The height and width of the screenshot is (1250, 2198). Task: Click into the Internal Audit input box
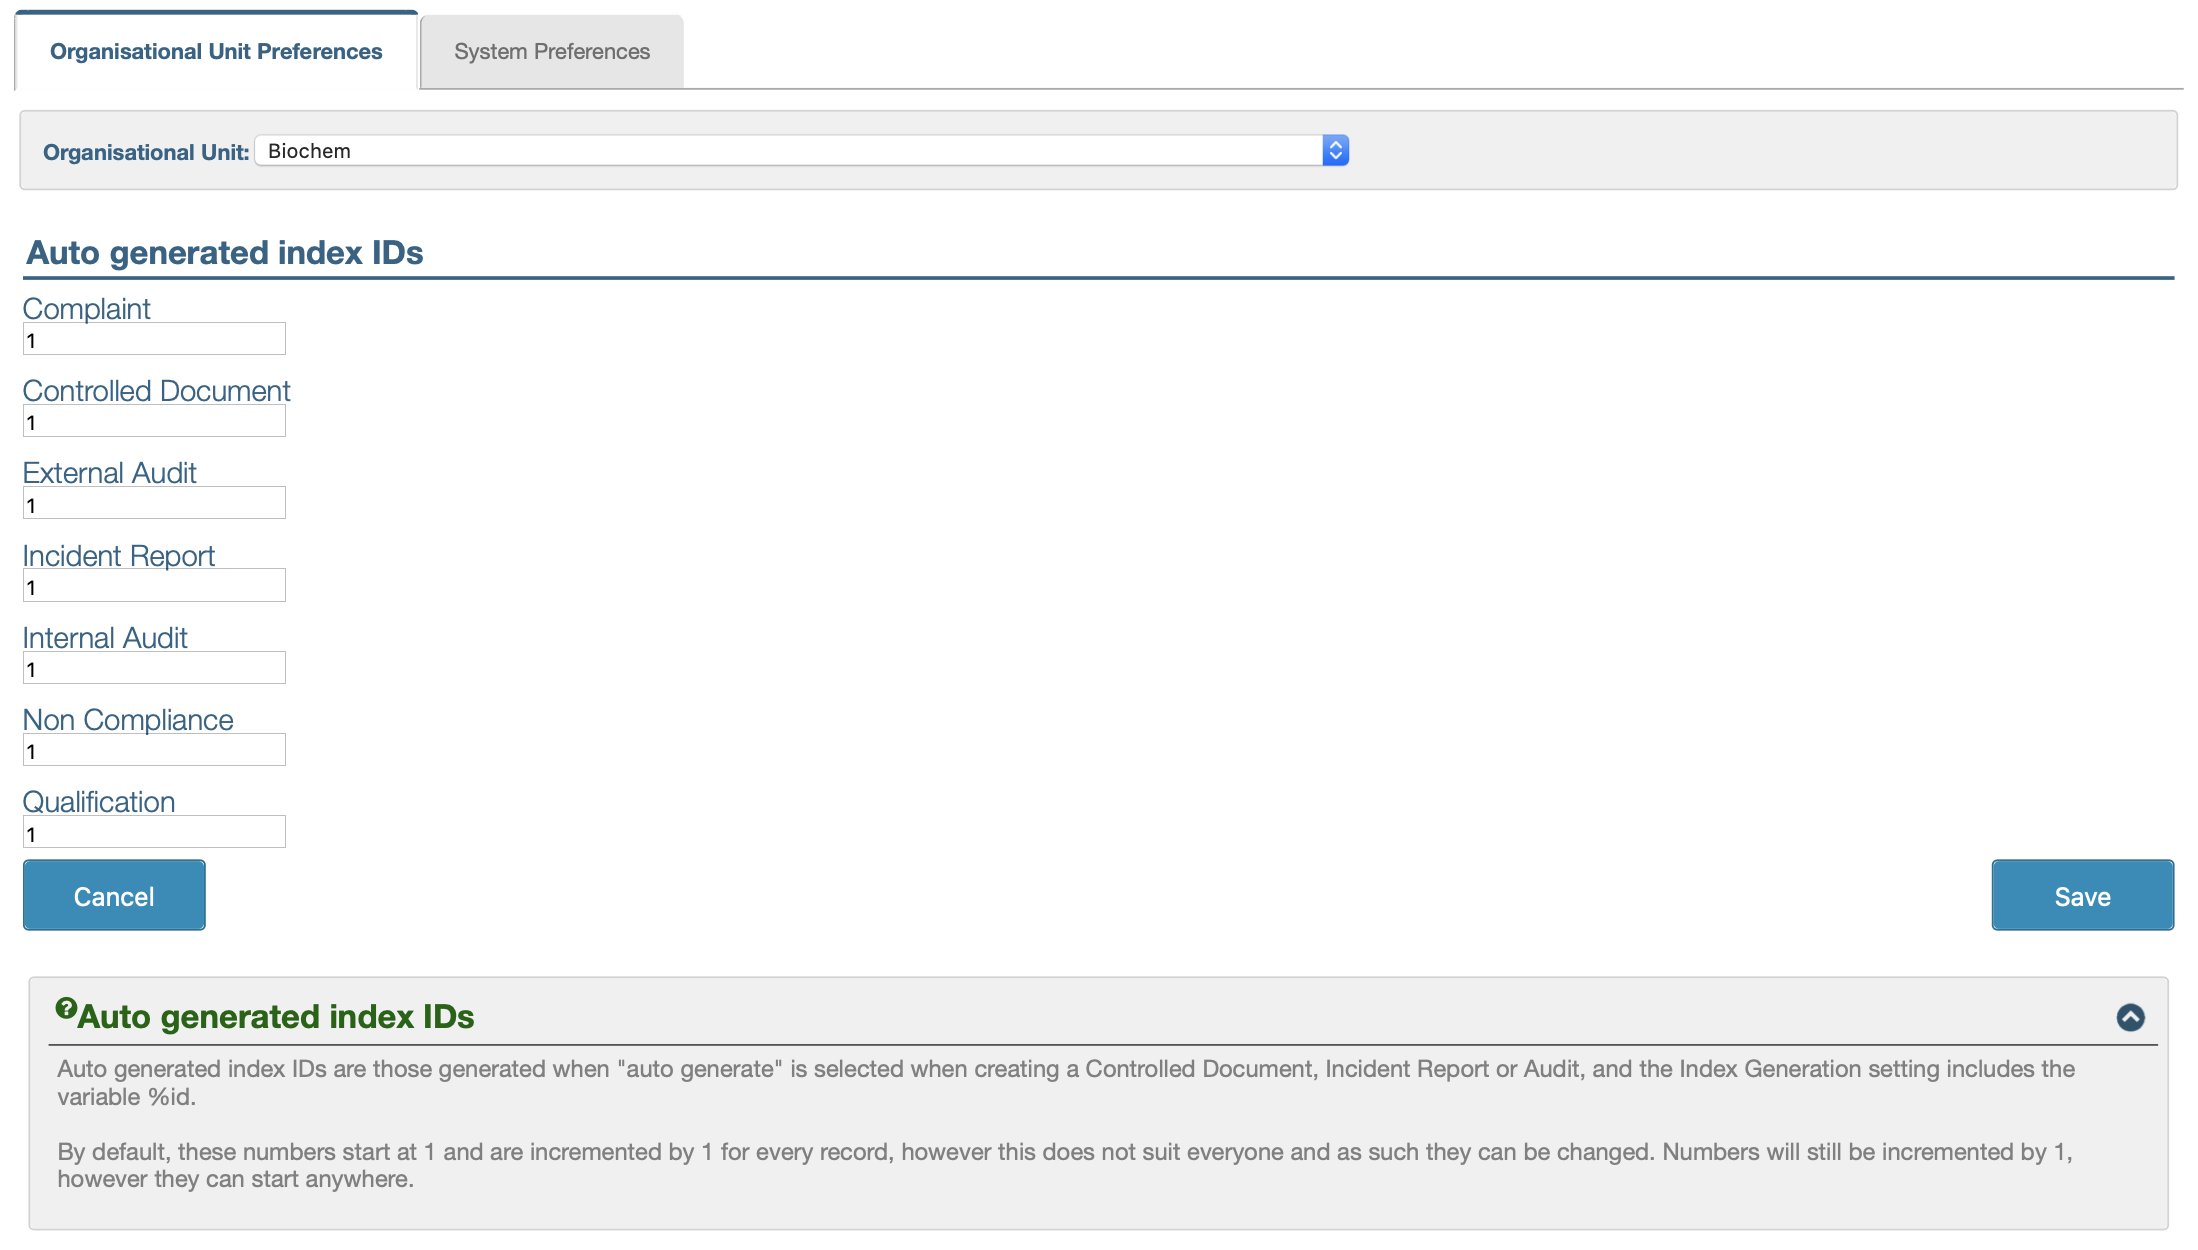coord(154,668)
